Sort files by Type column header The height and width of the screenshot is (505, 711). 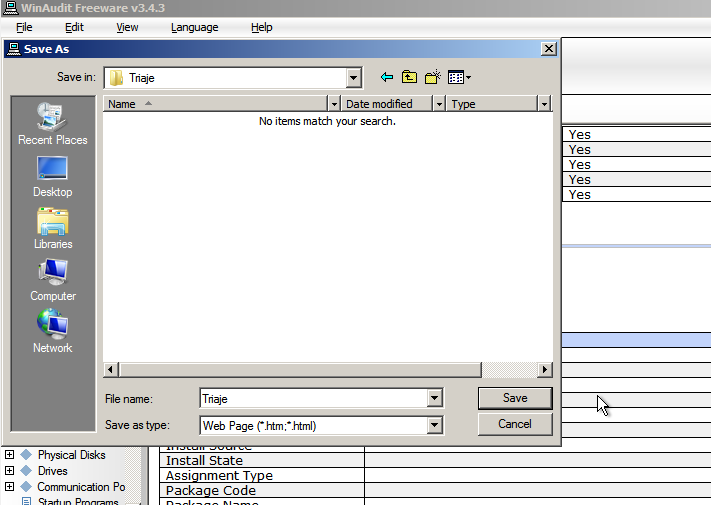click(492, 104)
